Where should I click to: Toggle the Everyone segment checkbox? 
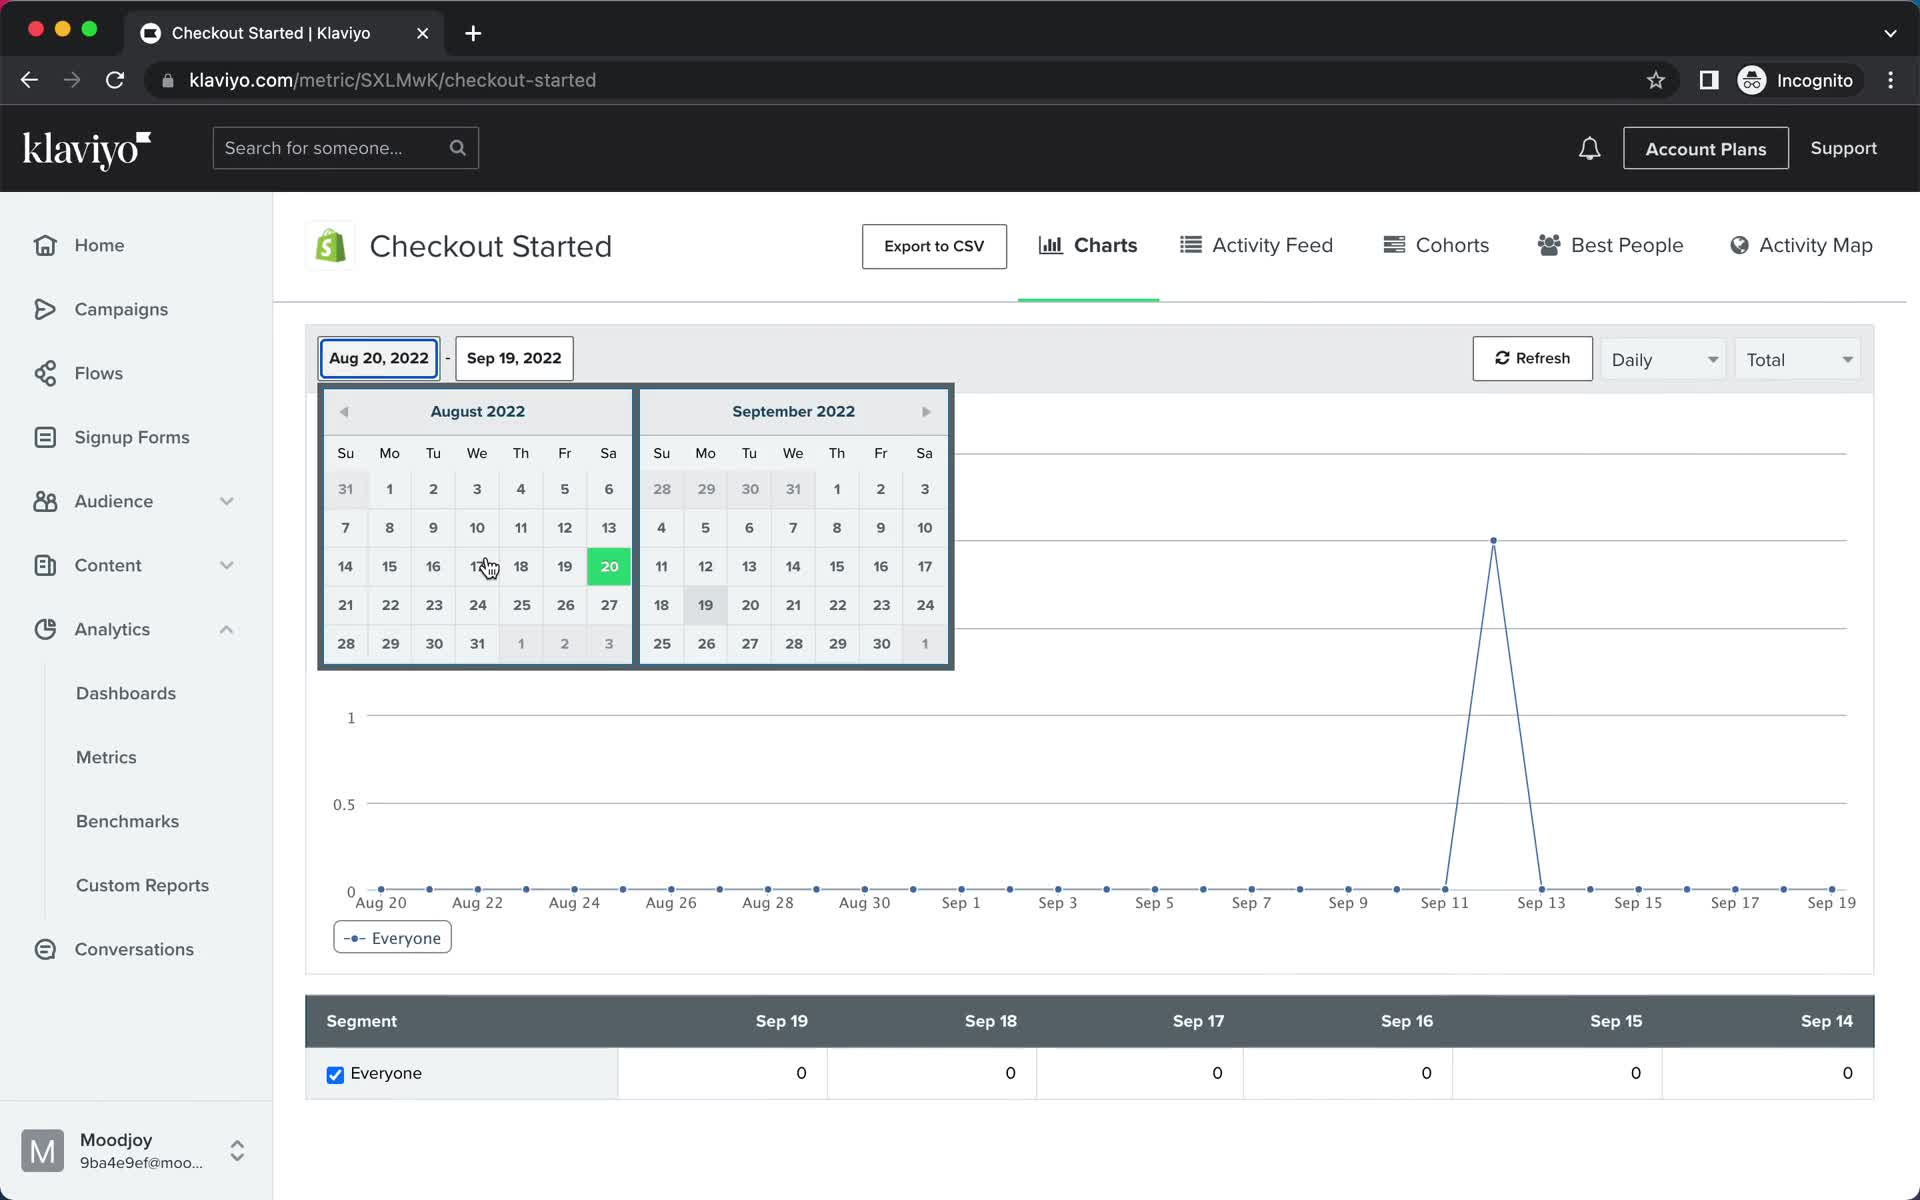point(335,1074)
